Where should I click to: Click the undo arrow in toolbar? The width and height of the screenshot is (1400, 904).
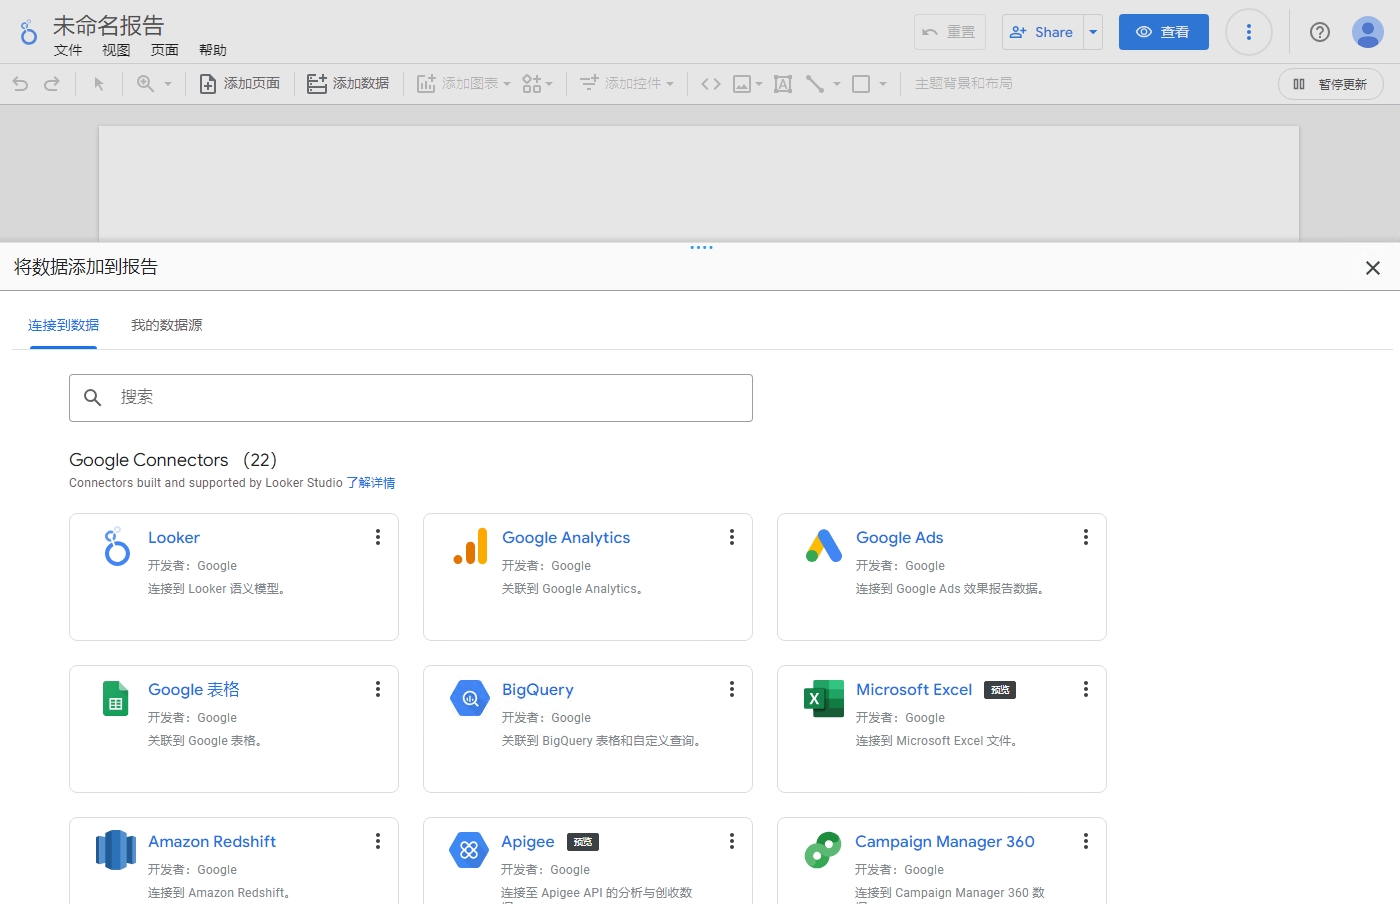pyautogui.click(x=20, y=84)
